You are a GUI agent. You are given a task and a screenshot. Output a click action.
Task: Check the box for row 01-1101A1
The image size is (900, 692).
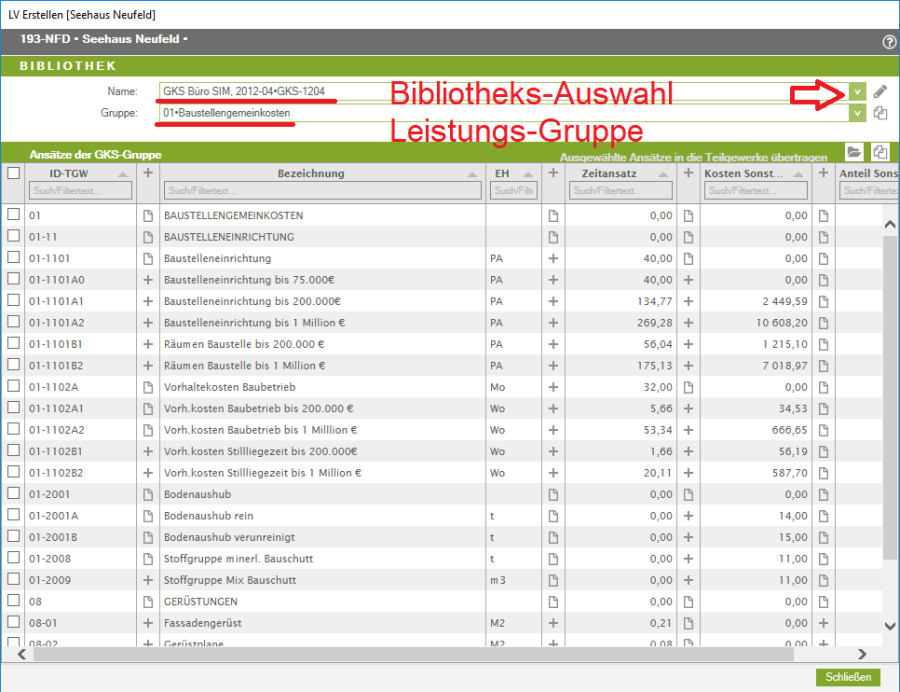(x=13, y=301)
